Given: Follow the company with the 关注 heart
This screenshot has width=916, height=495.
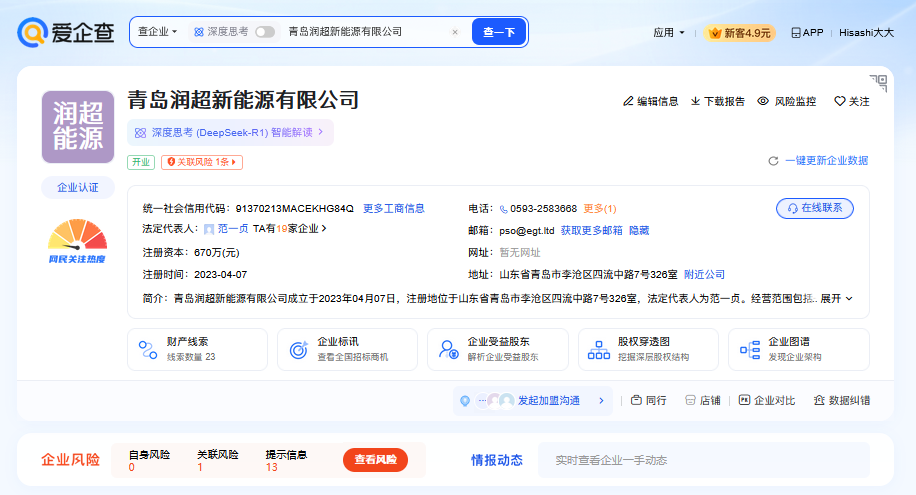Looking at the screenshot, I should click(x=839, y=101).
